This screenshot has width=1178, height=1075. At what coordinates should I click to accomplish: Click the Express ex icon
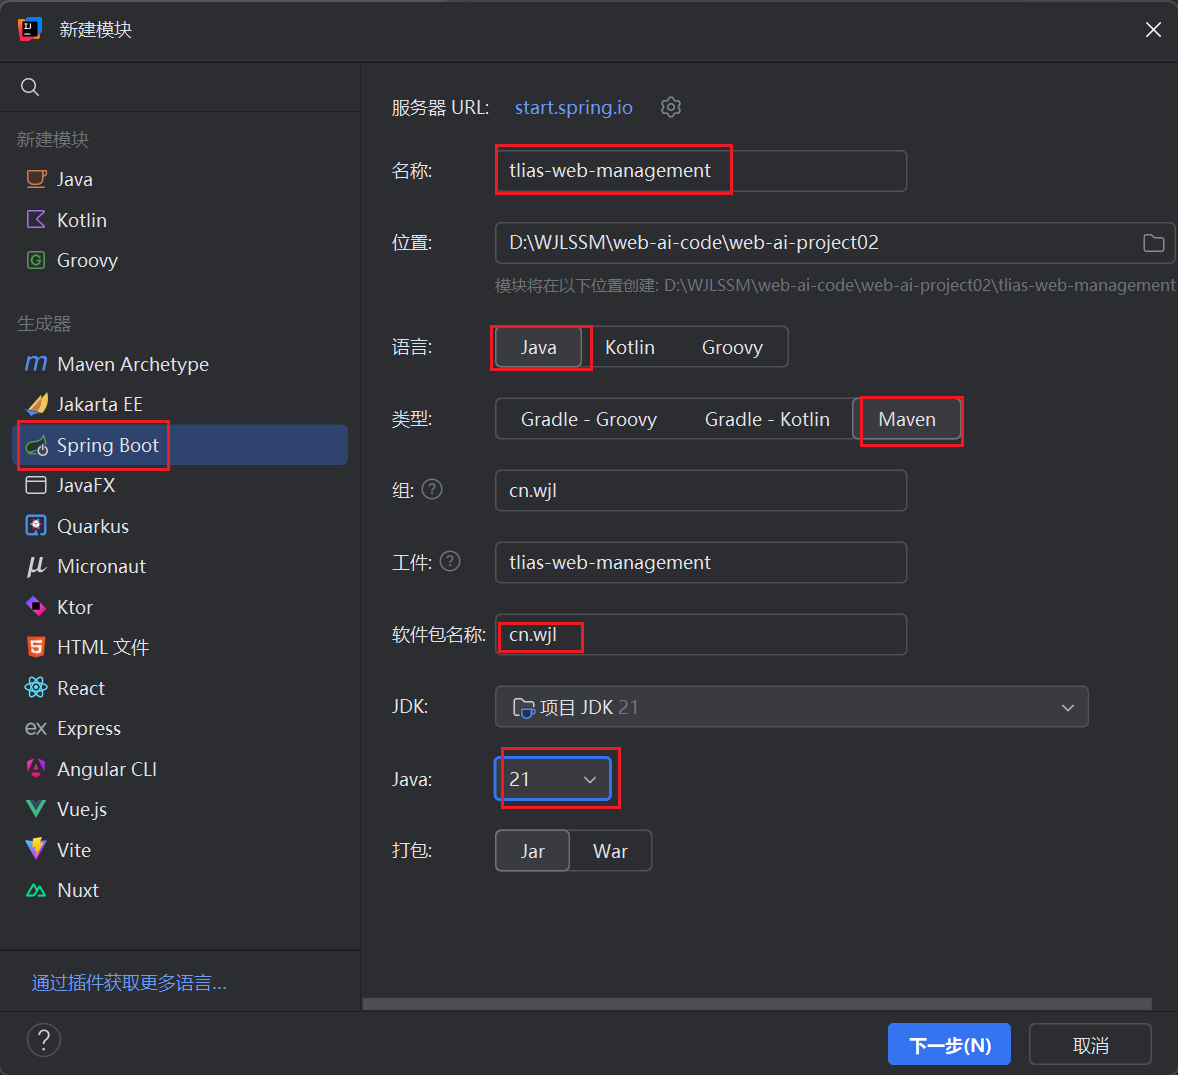36,728
